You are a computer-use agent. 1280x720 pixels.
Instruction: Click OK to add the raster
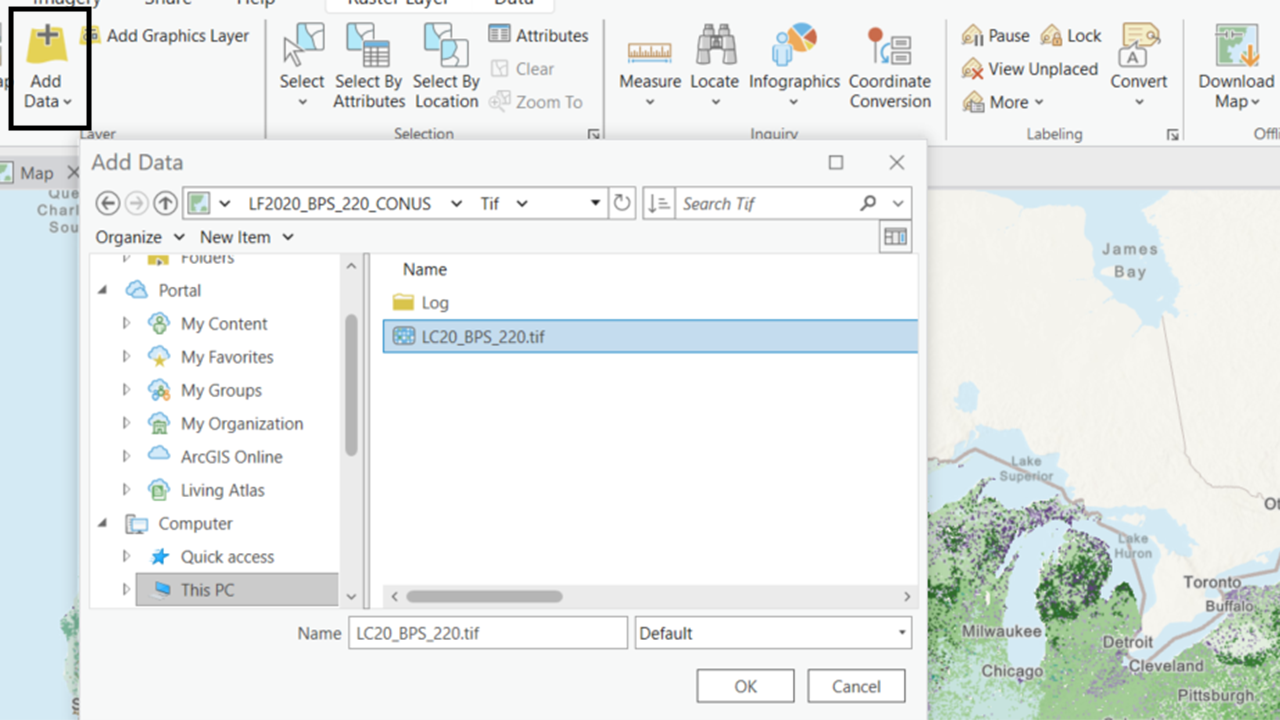(x=745, y=686)
